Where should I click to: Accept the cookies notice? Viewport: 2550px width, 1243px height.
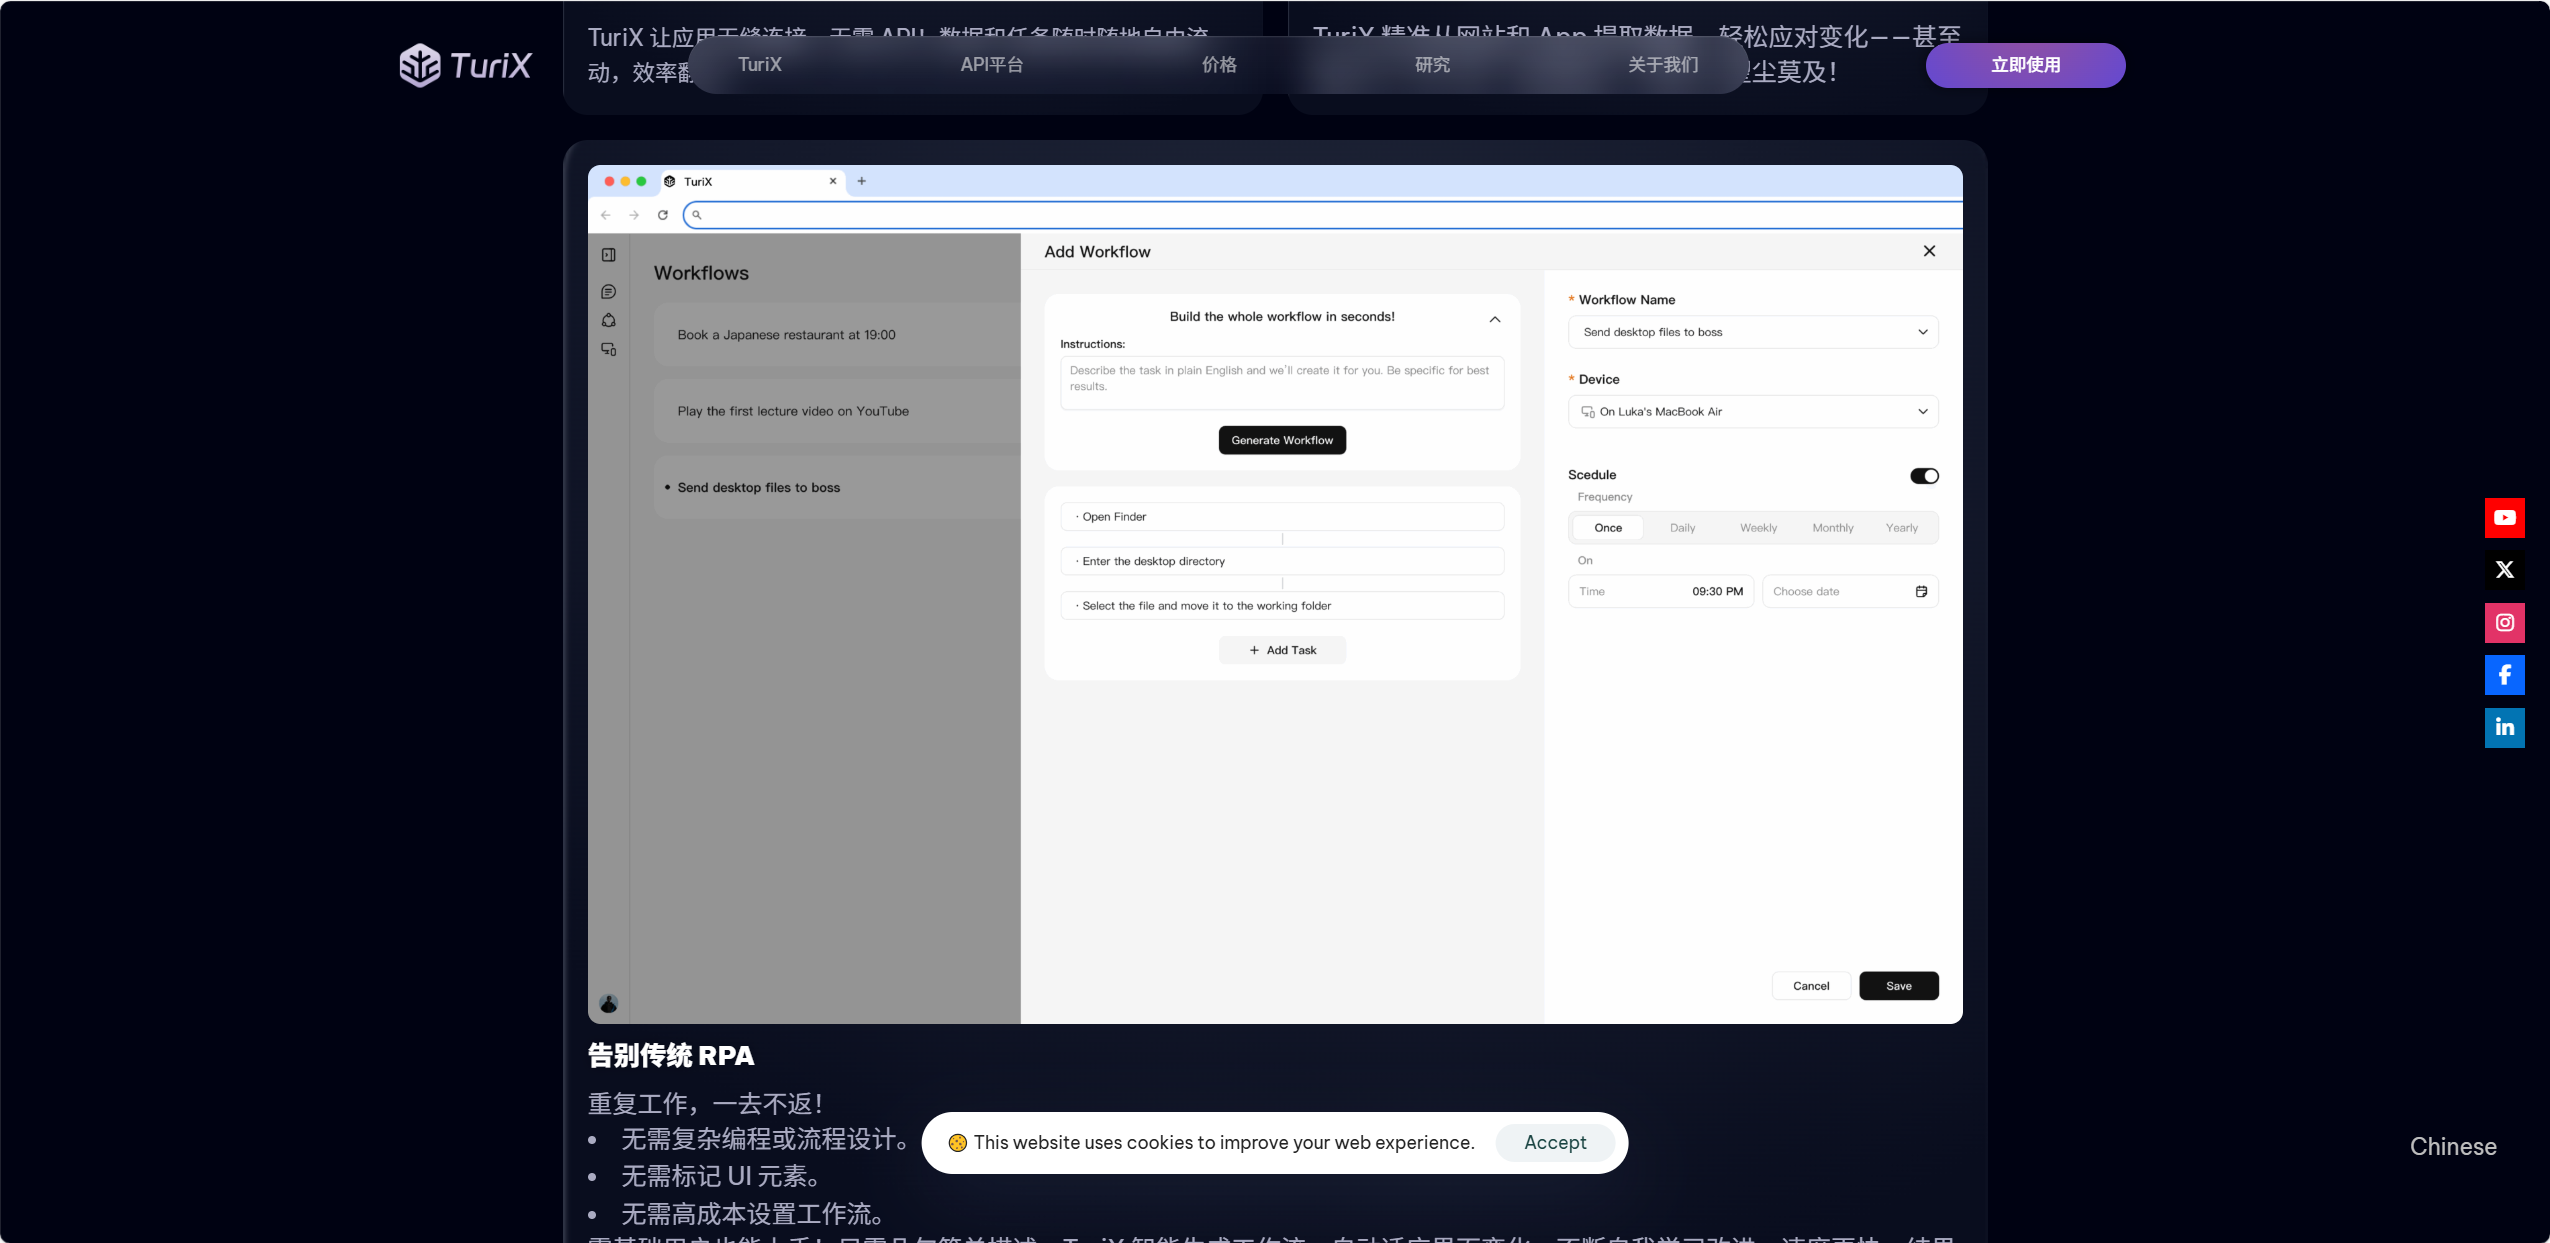1555,1143
